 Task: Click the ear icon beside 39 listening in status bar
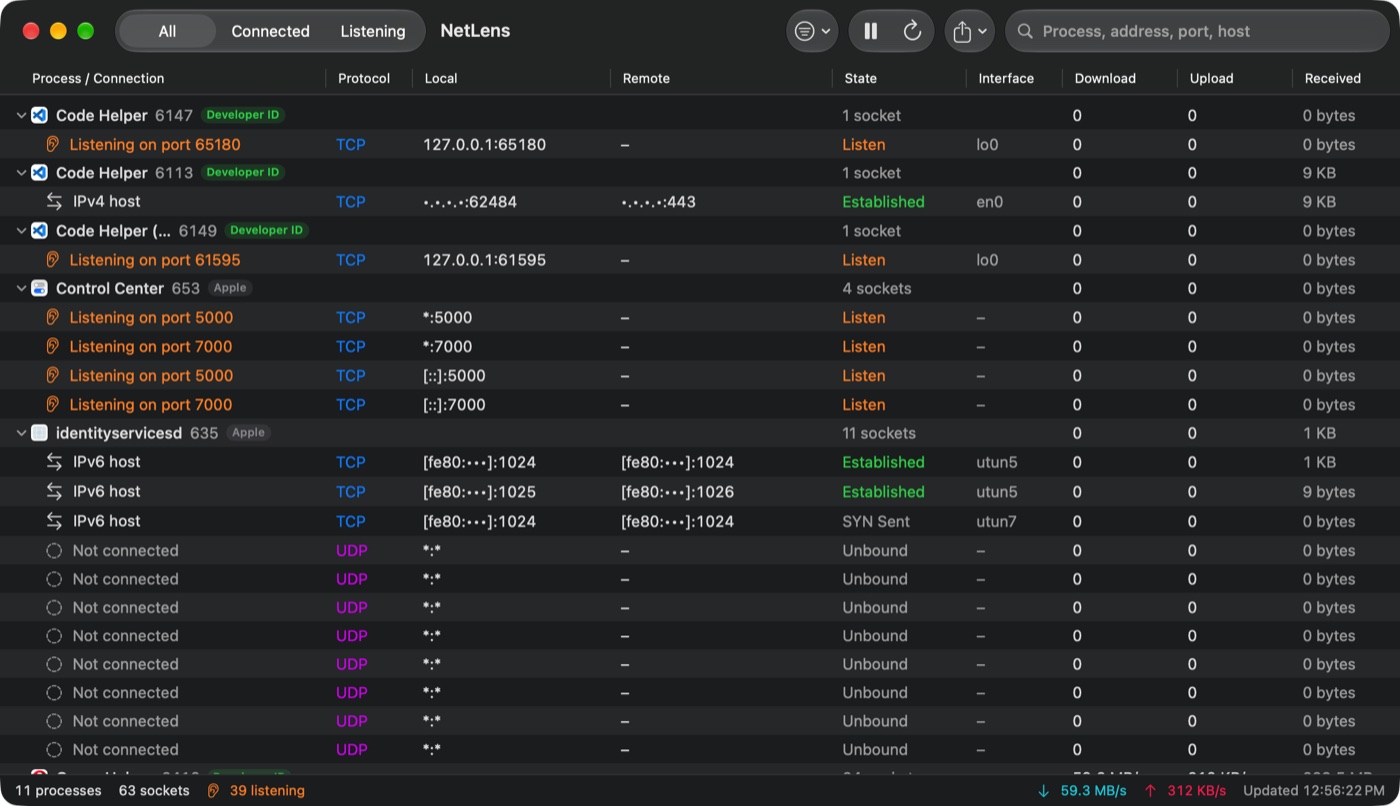(x=213, y=790)
